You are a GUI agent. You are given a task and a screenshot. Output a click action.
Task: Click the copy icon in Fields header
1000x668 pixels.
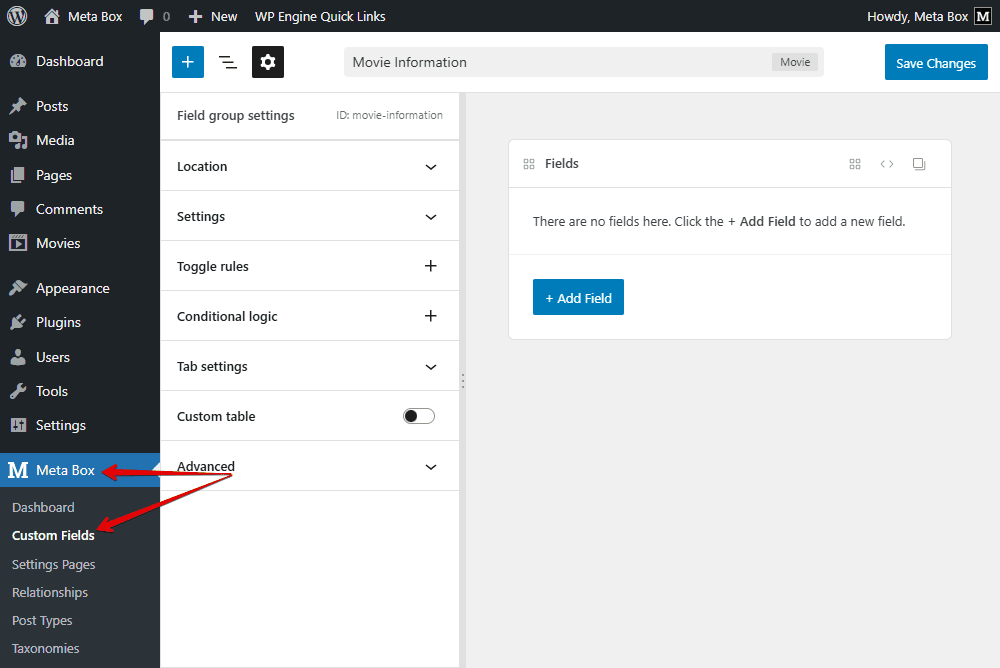click(919, 164)
